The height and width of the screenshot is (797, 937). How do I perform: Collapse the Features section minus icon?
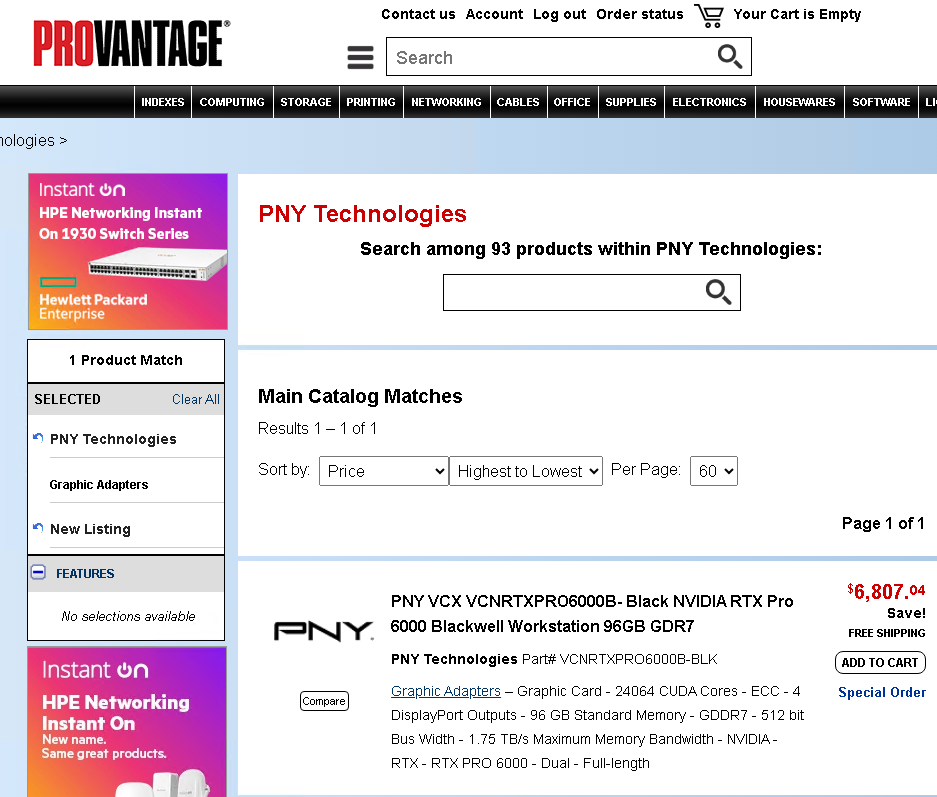(39, 573)
